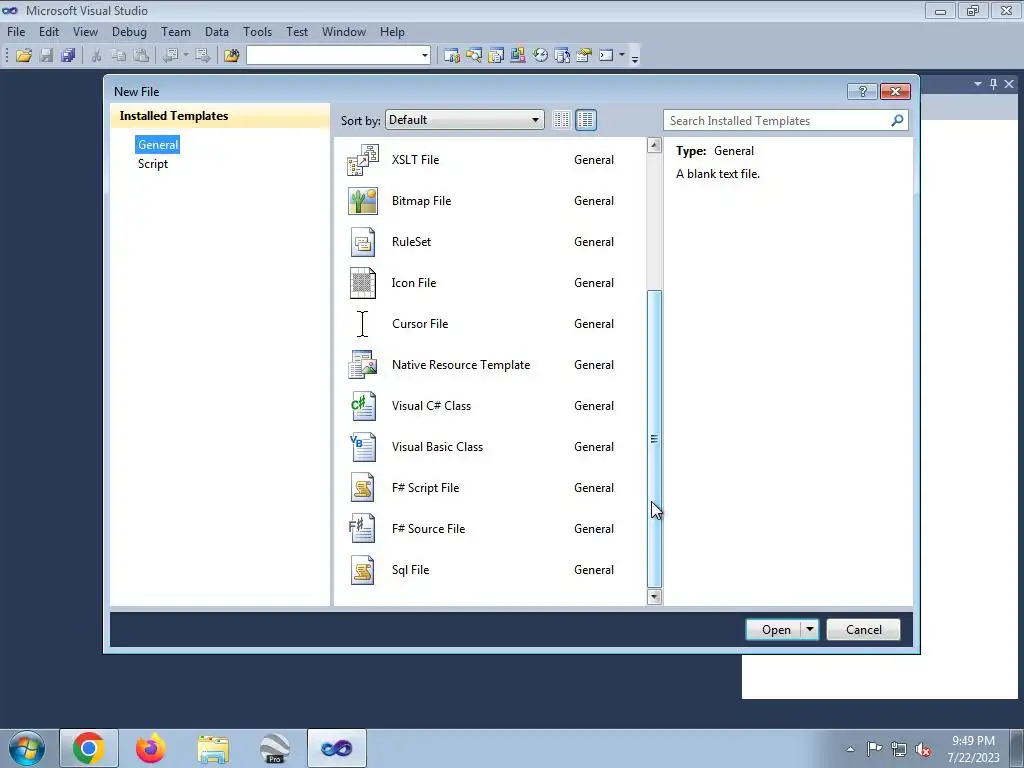Click the search magnifier in Installed Templates box
This screenshot has height=768, width=1024.
pos(897,120)
